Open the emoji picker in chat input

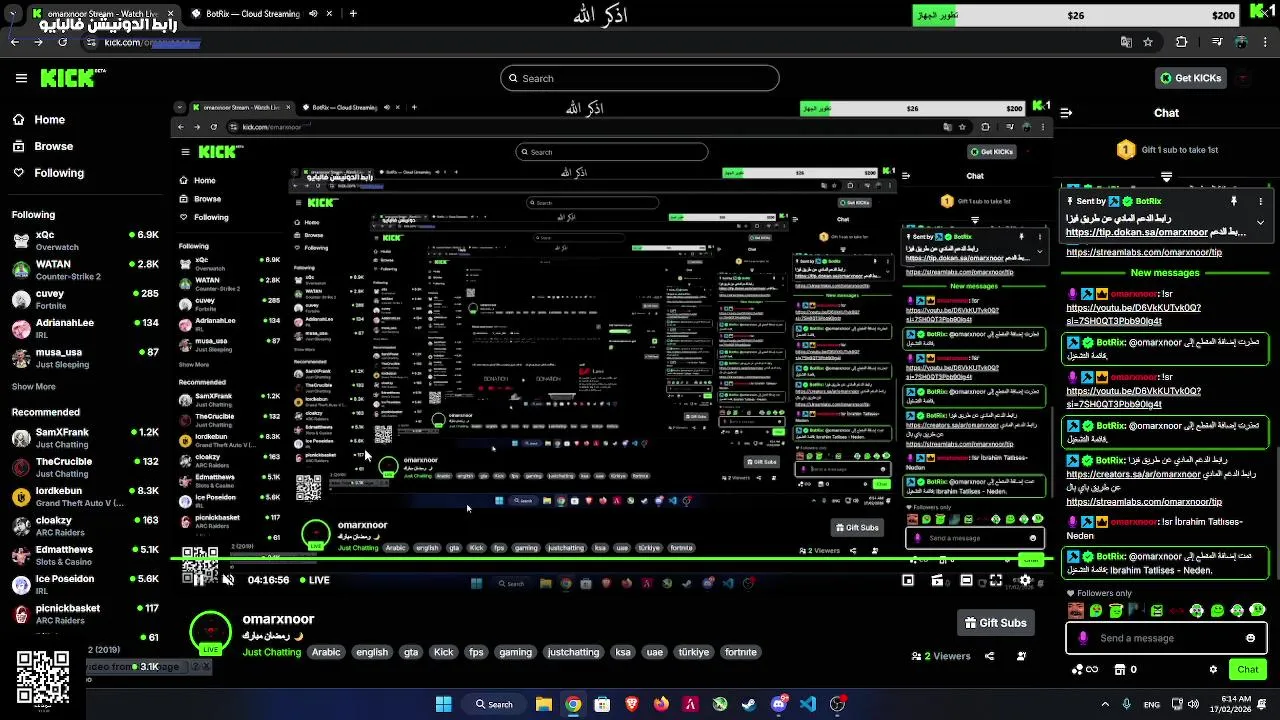click(x=1250, y=638)
